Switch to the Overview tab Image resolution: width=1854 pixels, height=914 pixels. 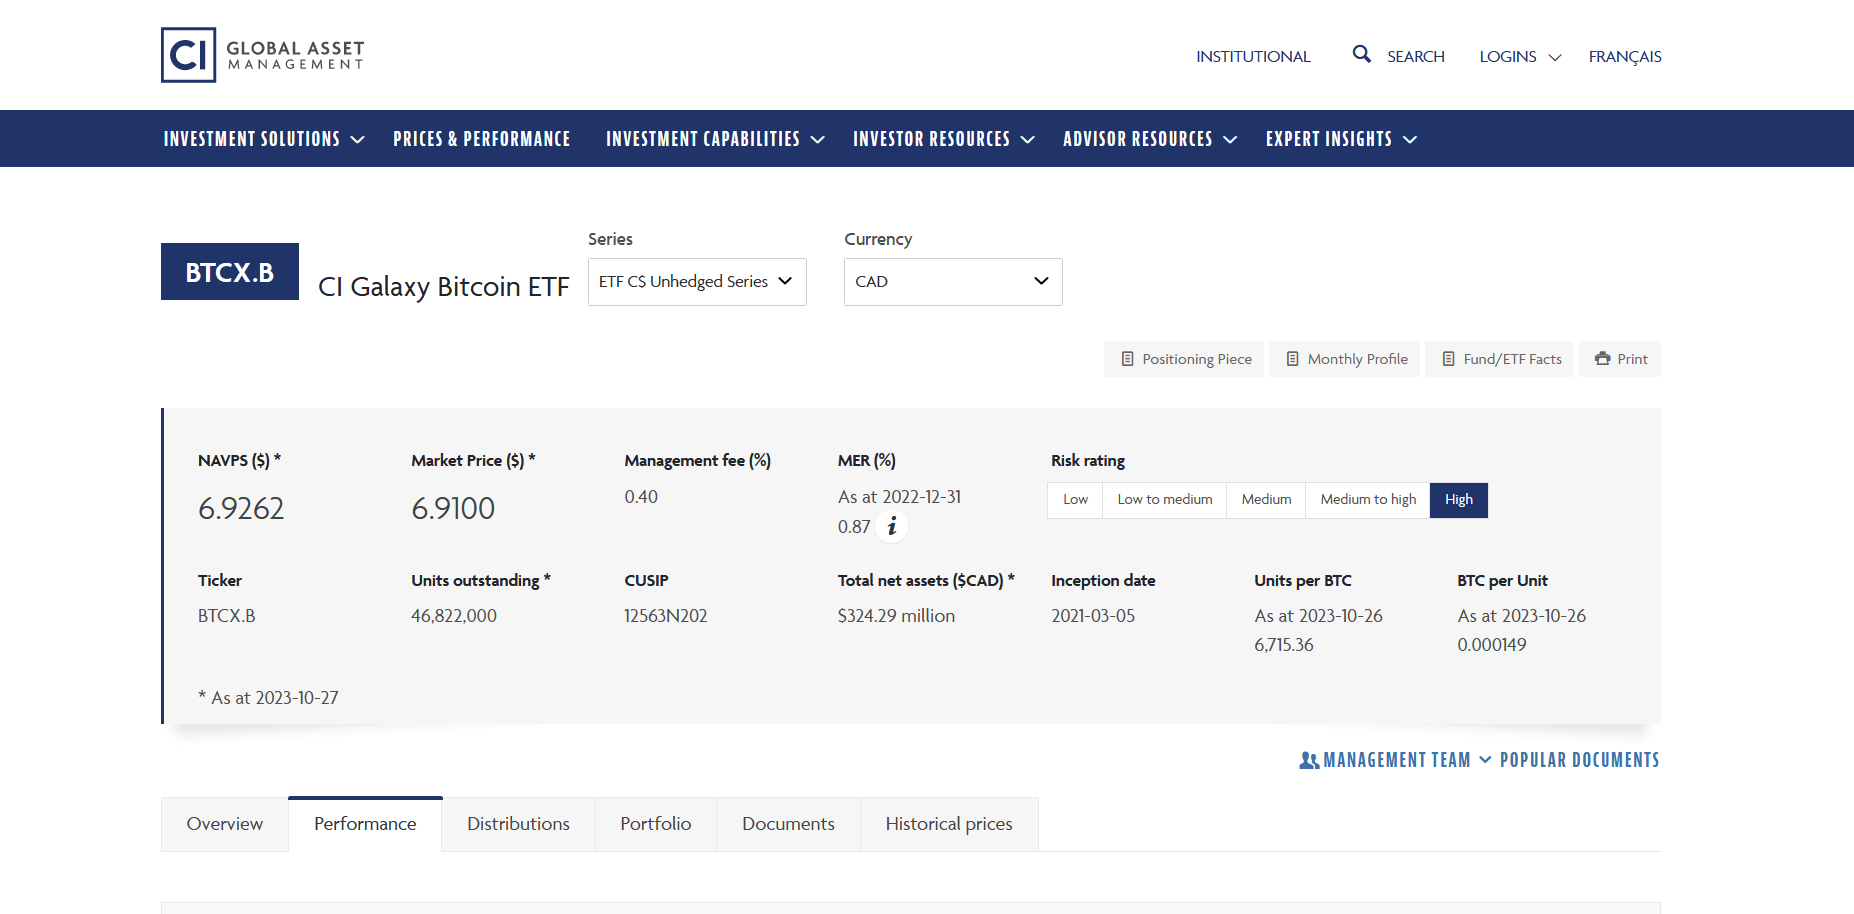pos(225,824)
